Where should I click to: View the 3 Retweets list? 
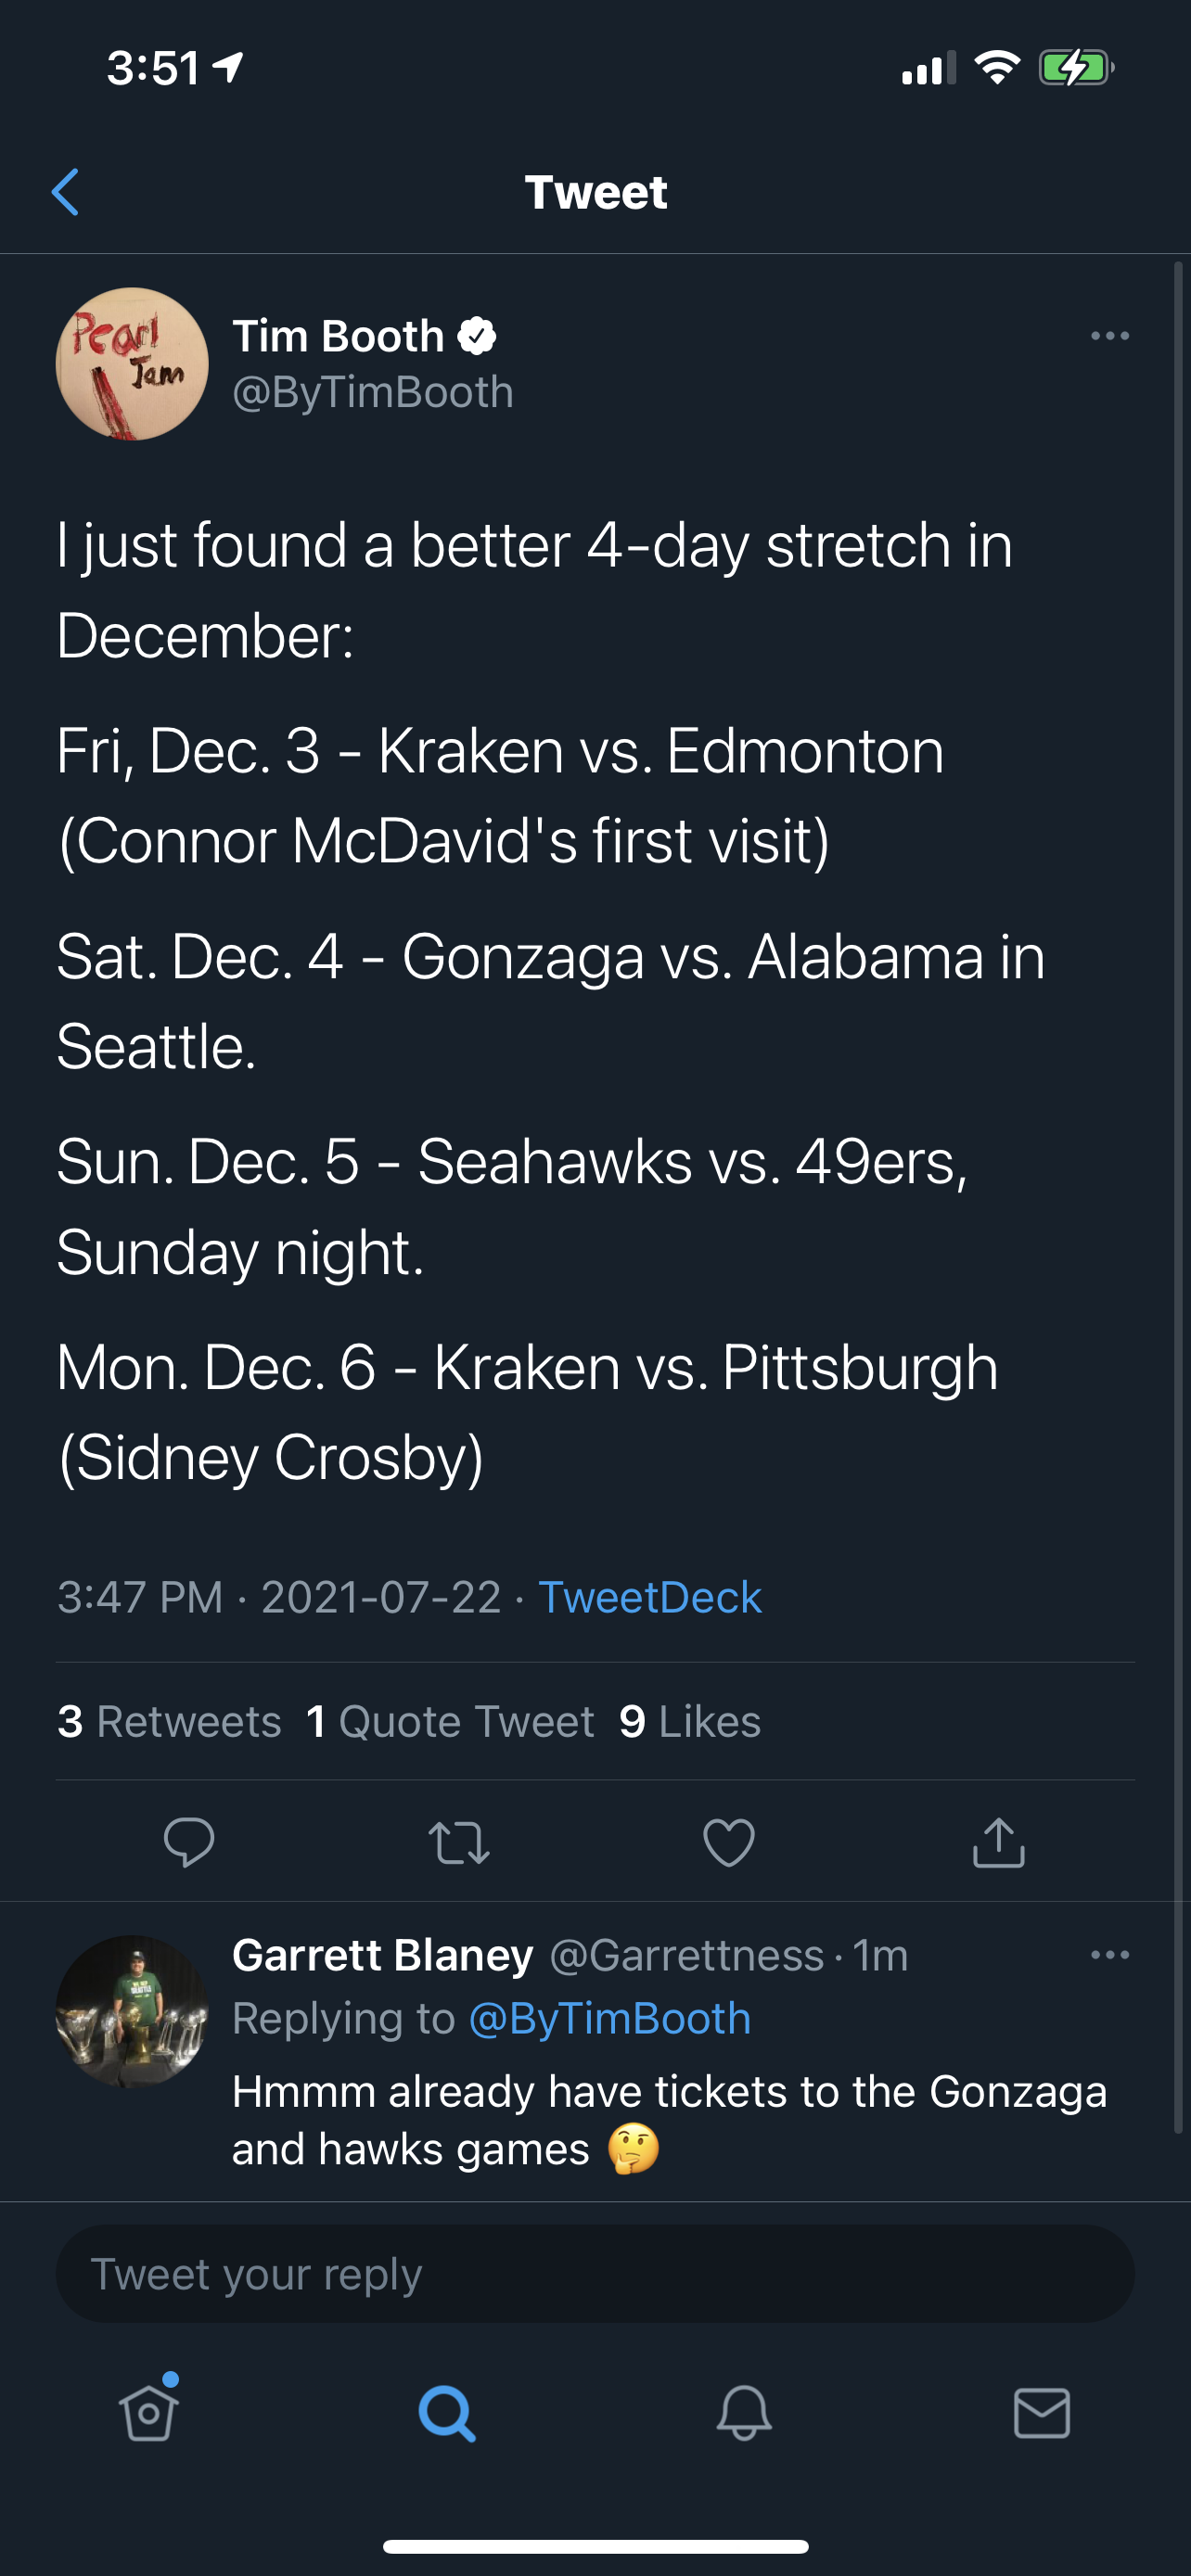coord(170,1721)
